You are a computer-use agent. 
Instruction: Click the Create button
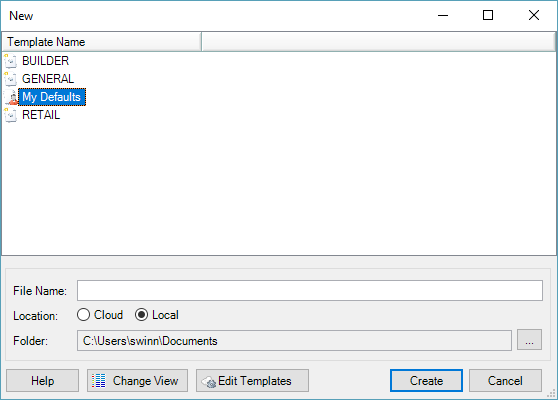pos(426,381)
